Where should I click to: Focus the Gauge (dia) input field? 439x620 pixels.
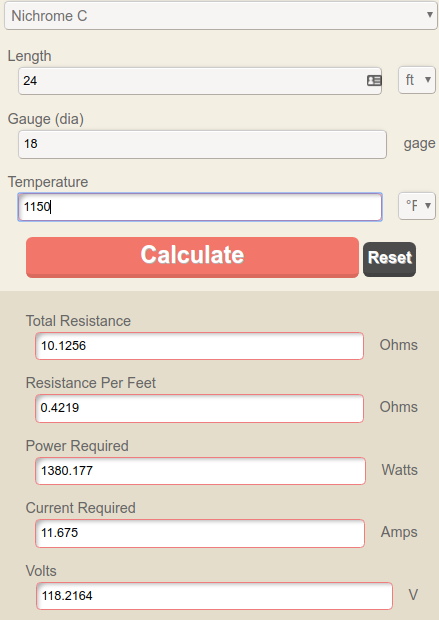pos(202,144)
